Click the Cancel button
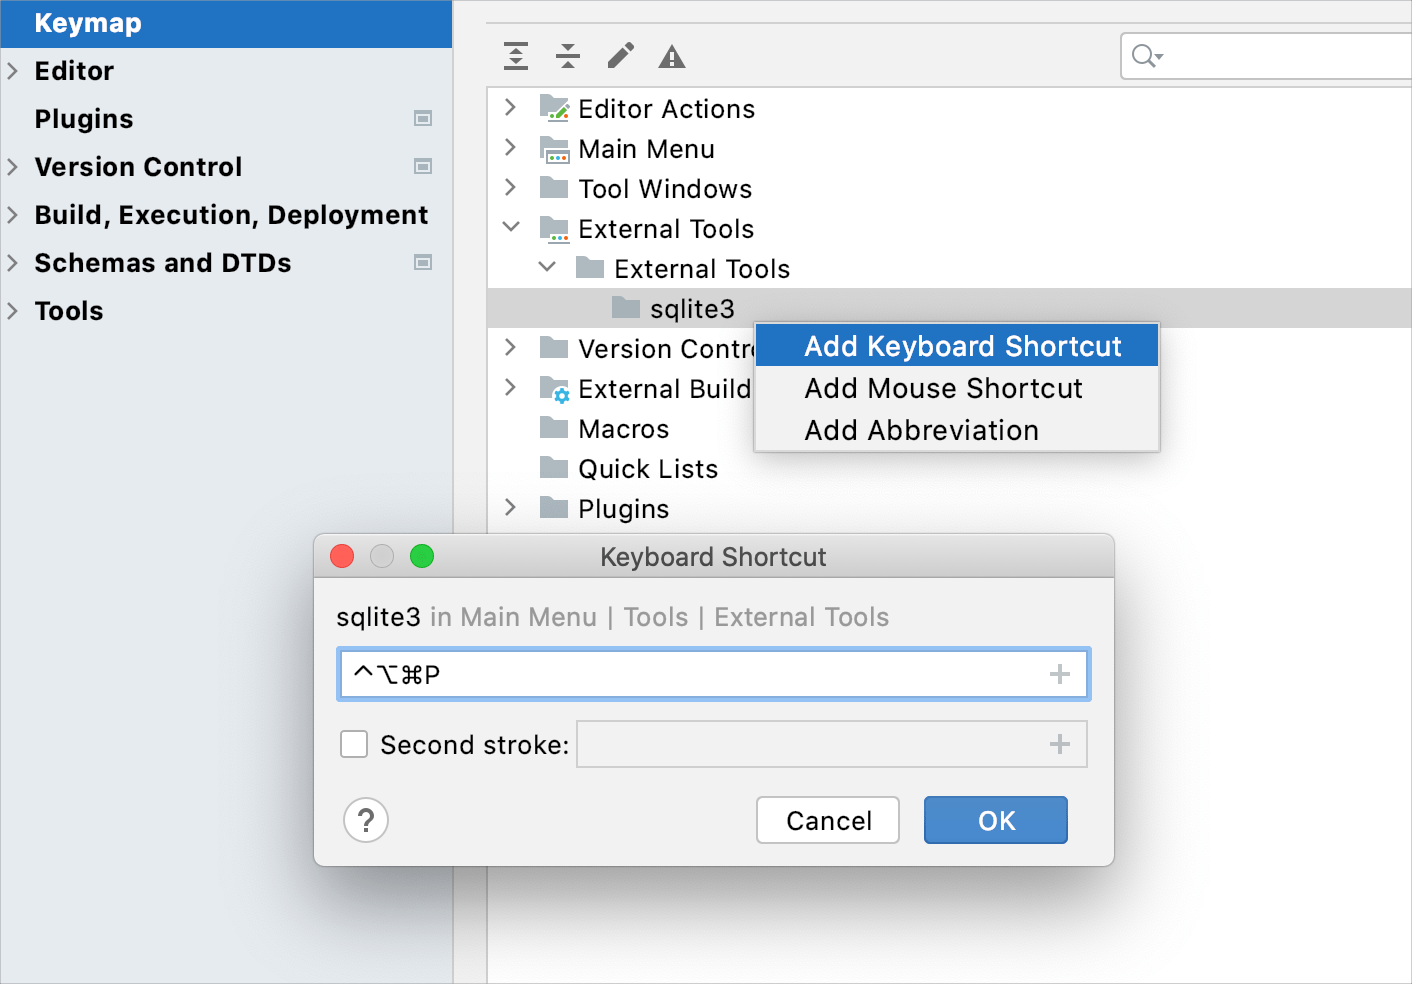 [827, 820]
